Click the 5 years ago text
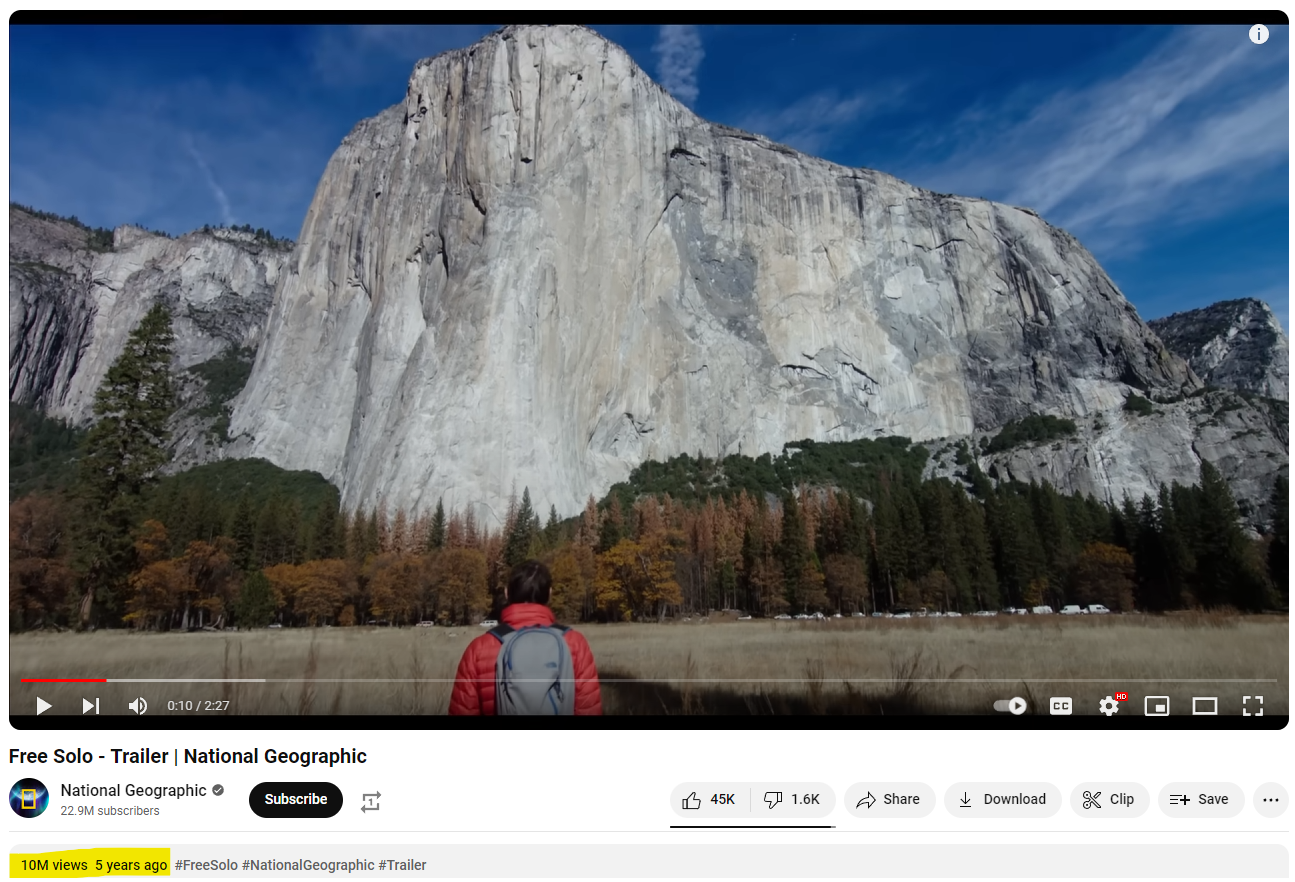The width and height of the screenshot is (1295, 882). (x=131, y=865)
